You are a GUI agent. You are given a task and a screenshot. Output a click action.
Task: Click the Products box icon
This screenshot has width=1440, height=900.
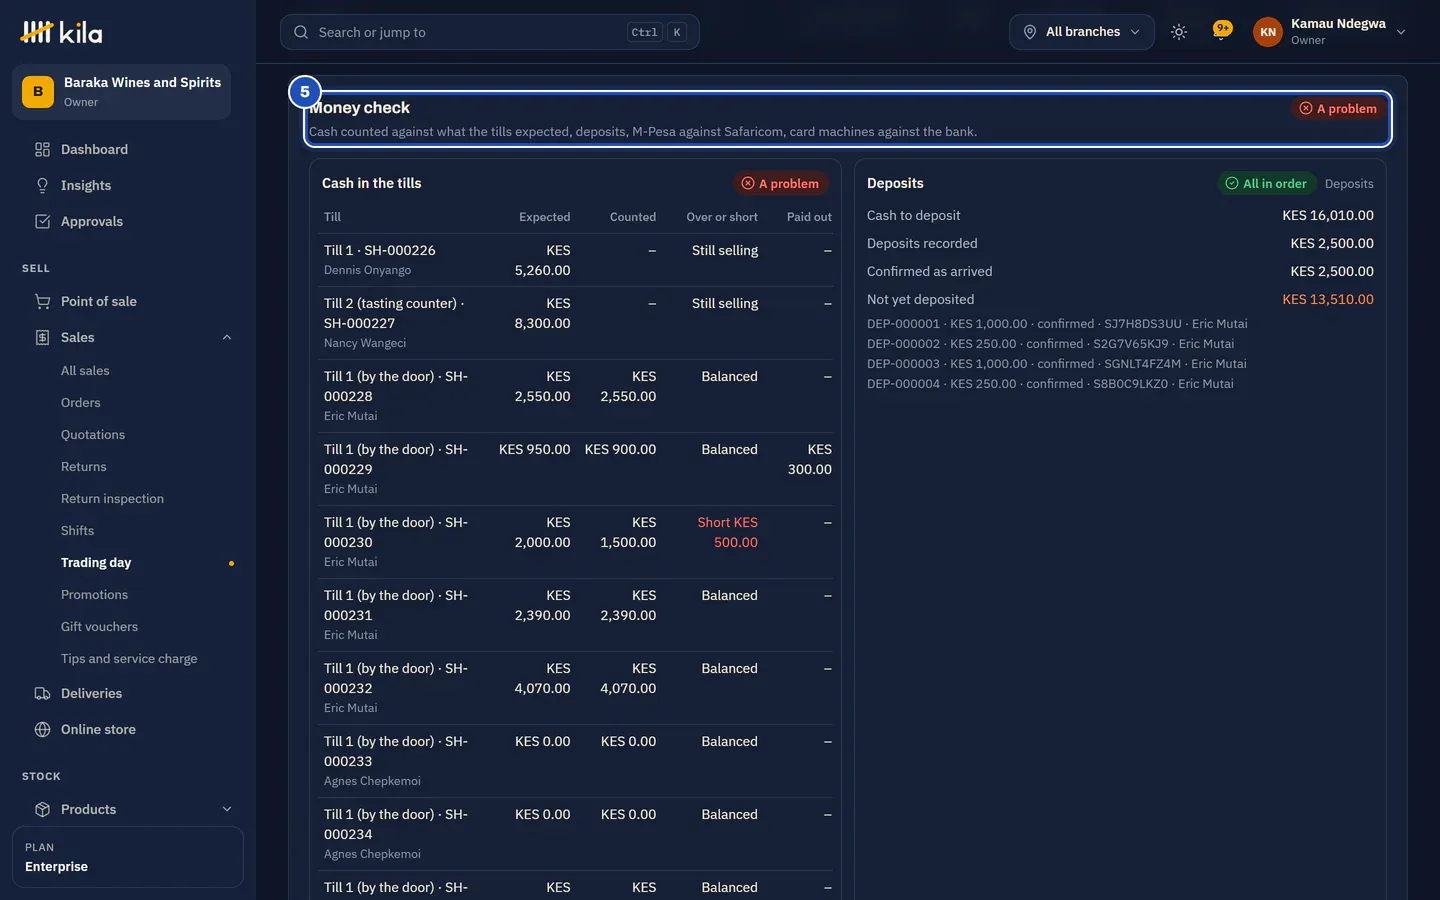(x=42, y=810)
